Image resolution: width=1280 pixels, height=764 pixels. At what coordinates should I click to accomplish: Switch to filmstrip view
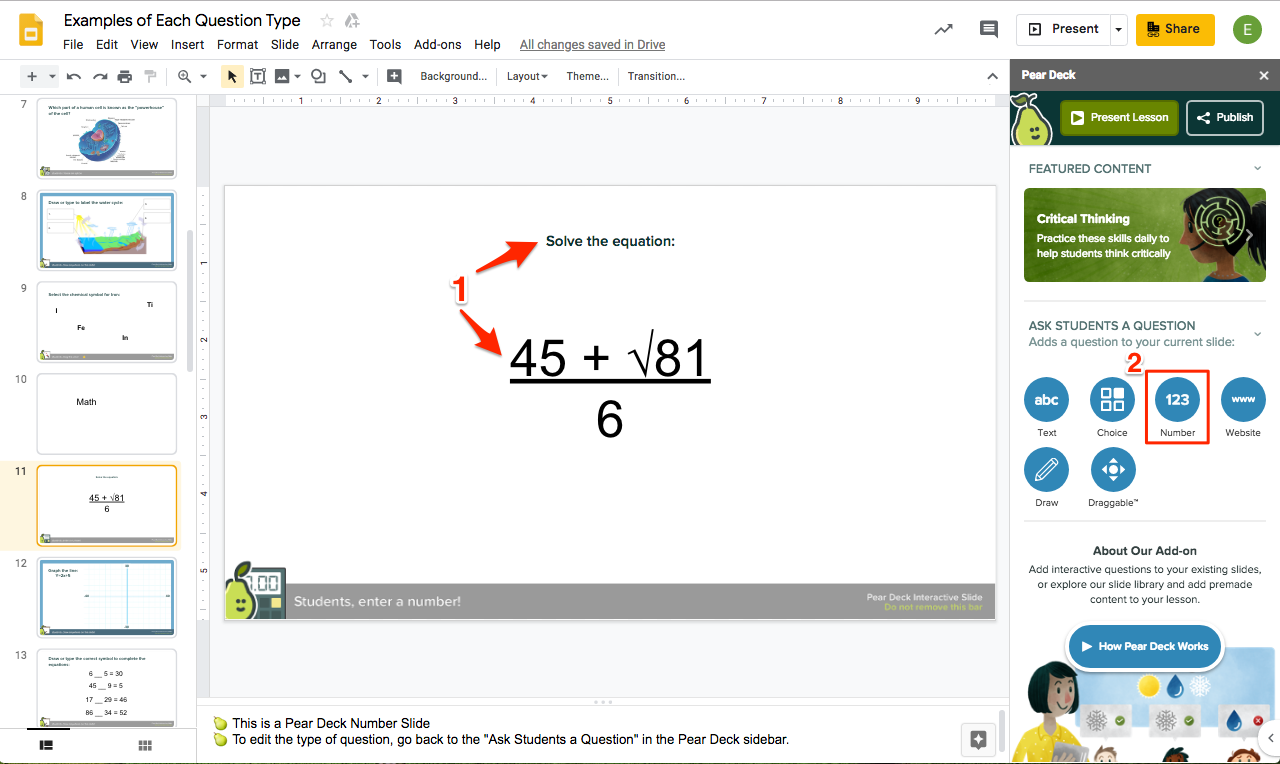[46, 745]
